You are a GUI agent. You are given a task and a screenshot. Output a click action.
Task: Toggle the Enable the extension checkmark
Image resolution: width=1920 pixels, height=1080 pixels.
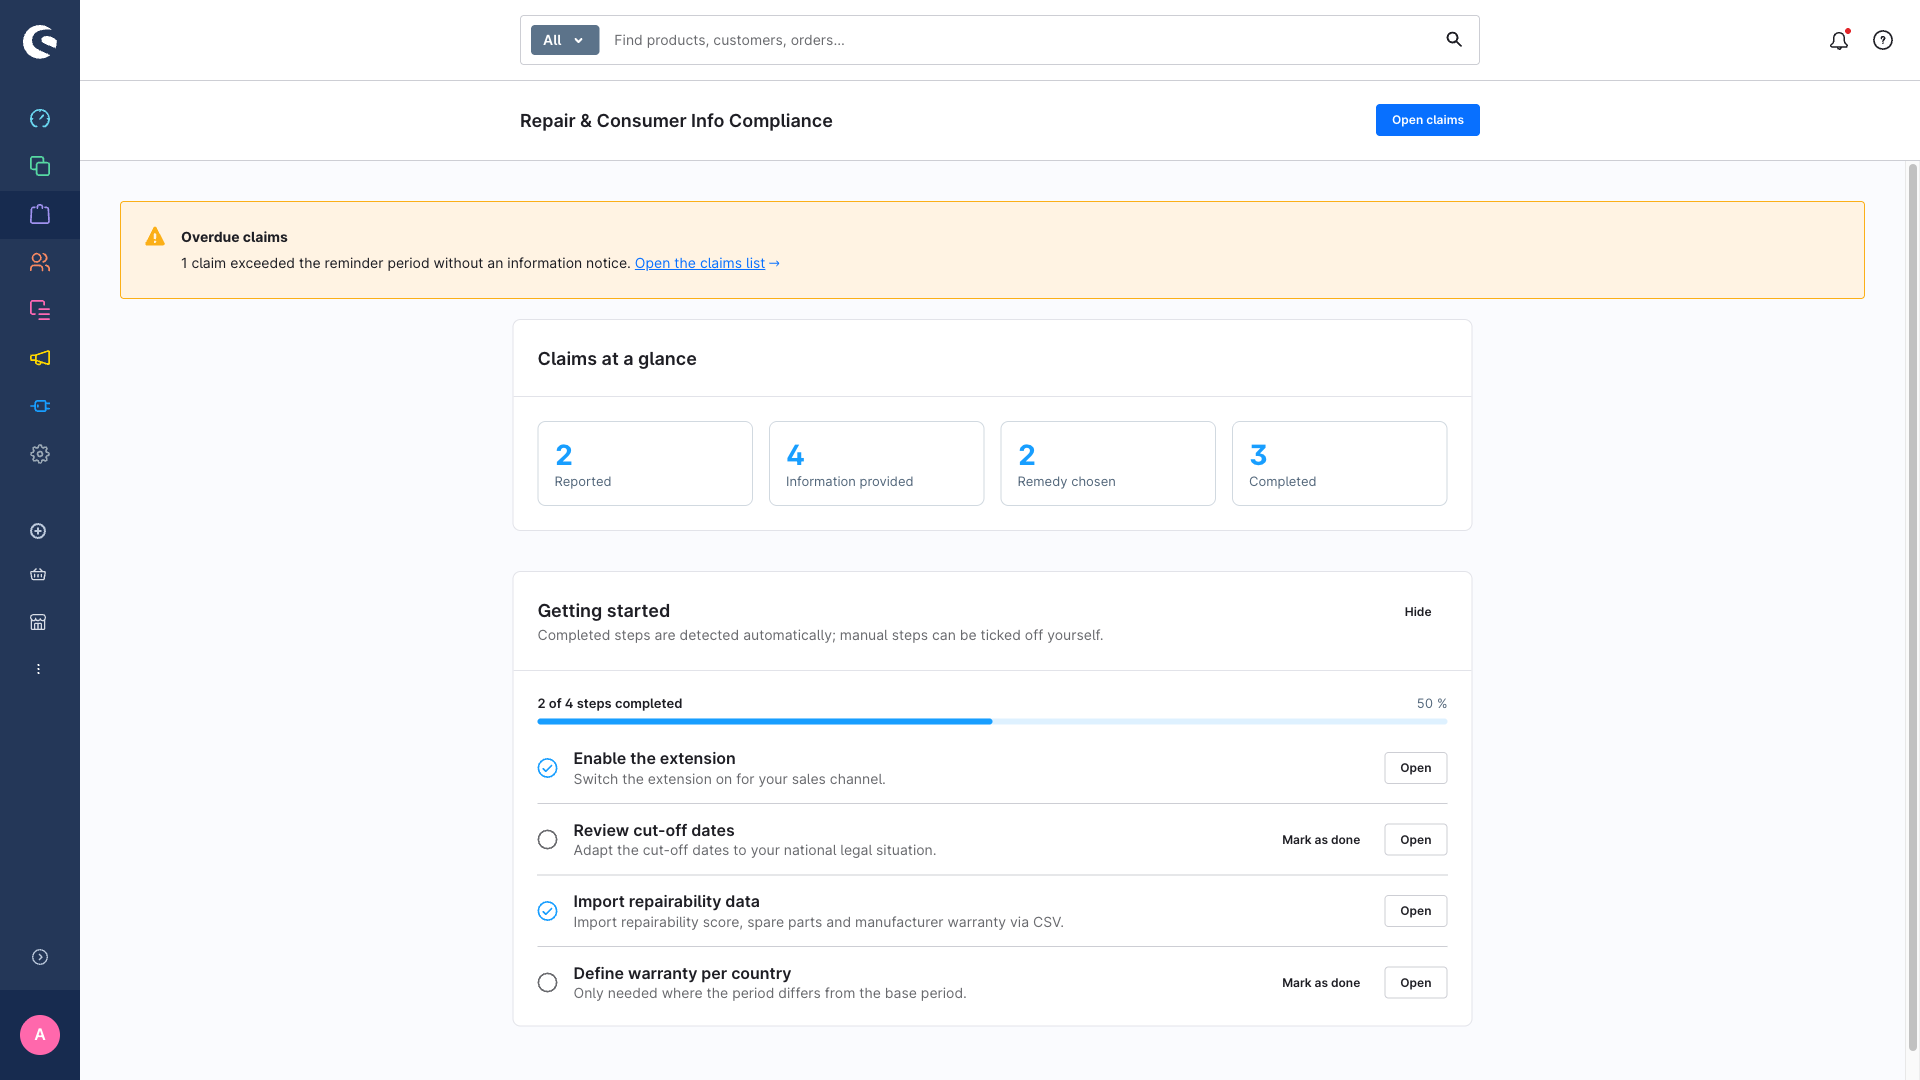[x=547, y=768]
